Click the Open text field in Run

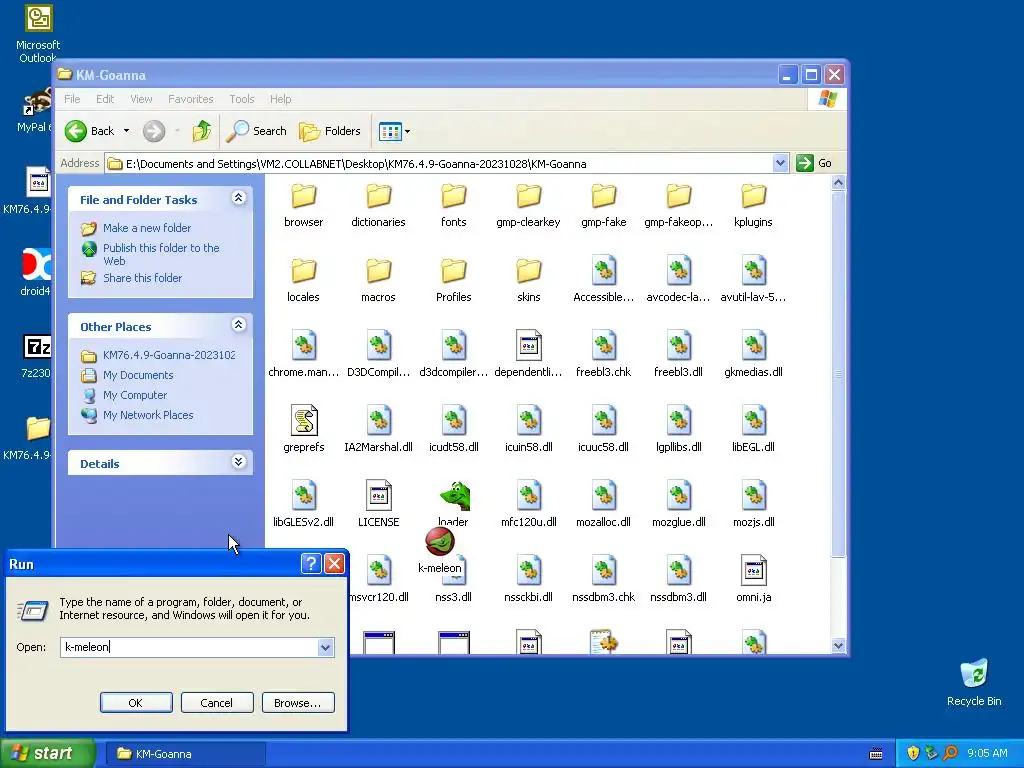point(189,647)
